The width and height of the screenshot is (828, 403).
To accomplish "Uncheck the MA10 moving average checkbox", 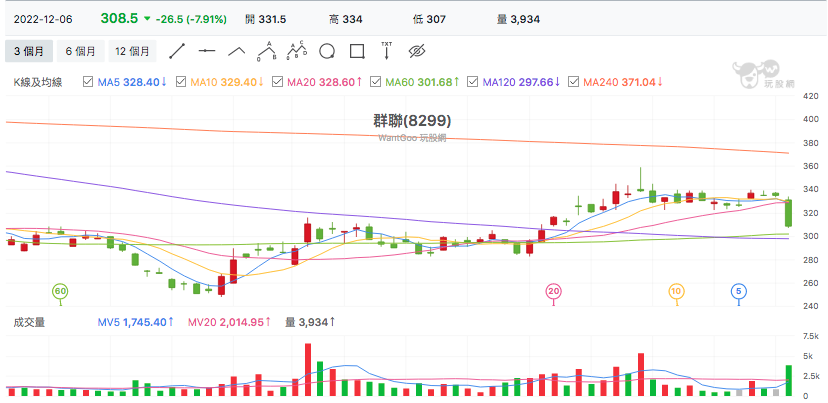I will click(181, 82).
